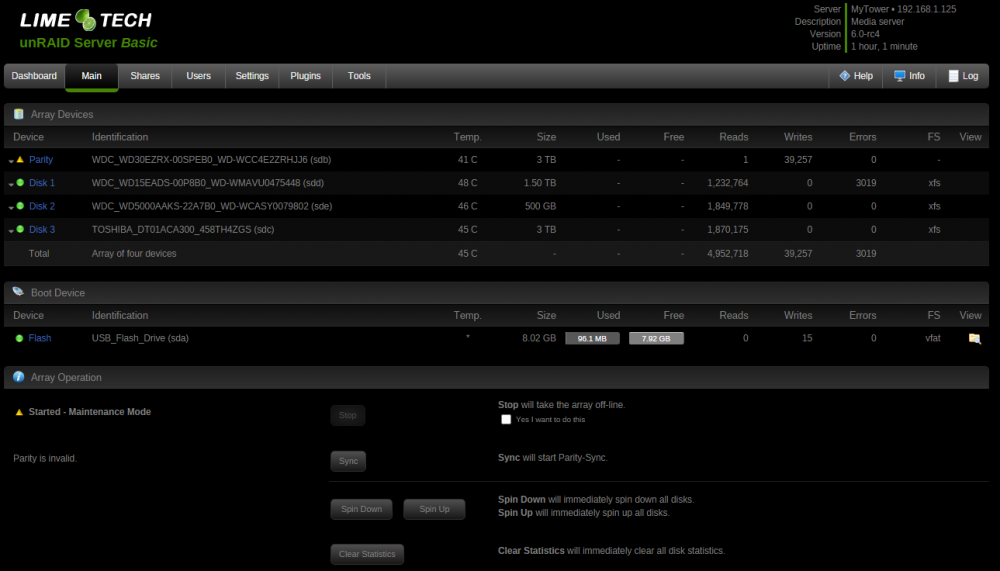Click the Disk 2 size 500 GB
This screenshot has width=1000, height=571.
coord(540,206)
